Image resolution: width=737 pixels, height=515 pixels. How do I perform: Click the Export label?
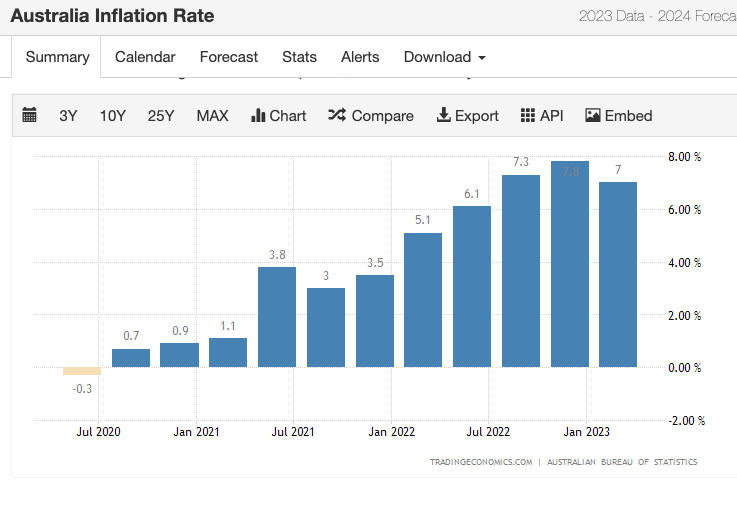tap(477, 116)
